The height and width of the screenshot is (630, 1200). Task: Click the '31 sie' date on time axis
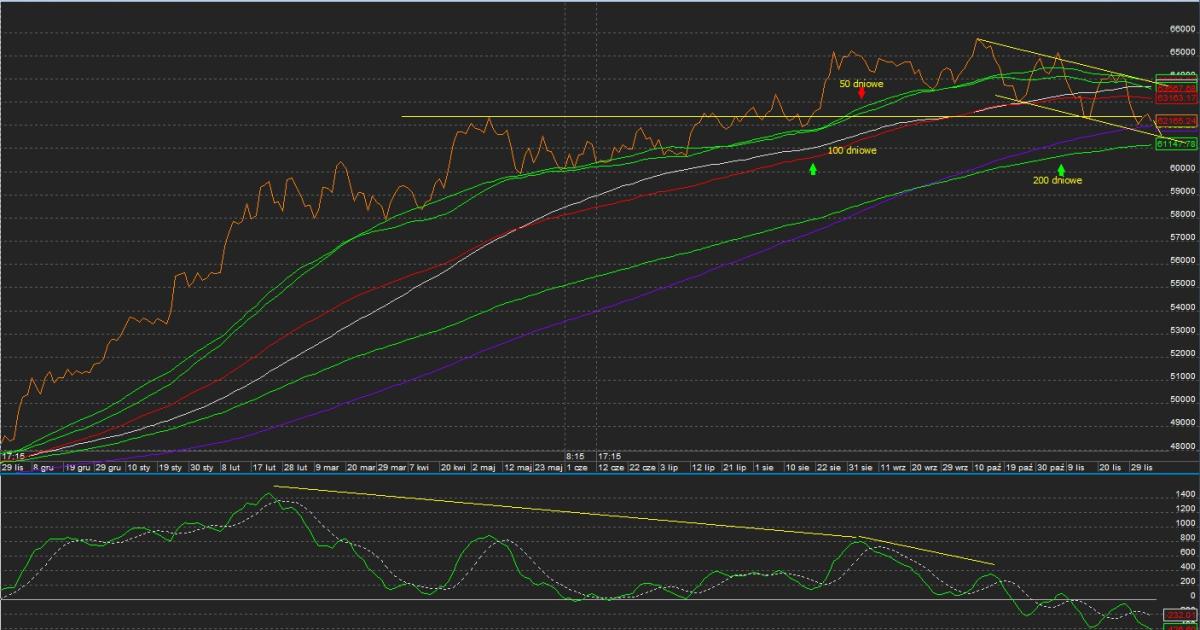click(x=859, y=467)
